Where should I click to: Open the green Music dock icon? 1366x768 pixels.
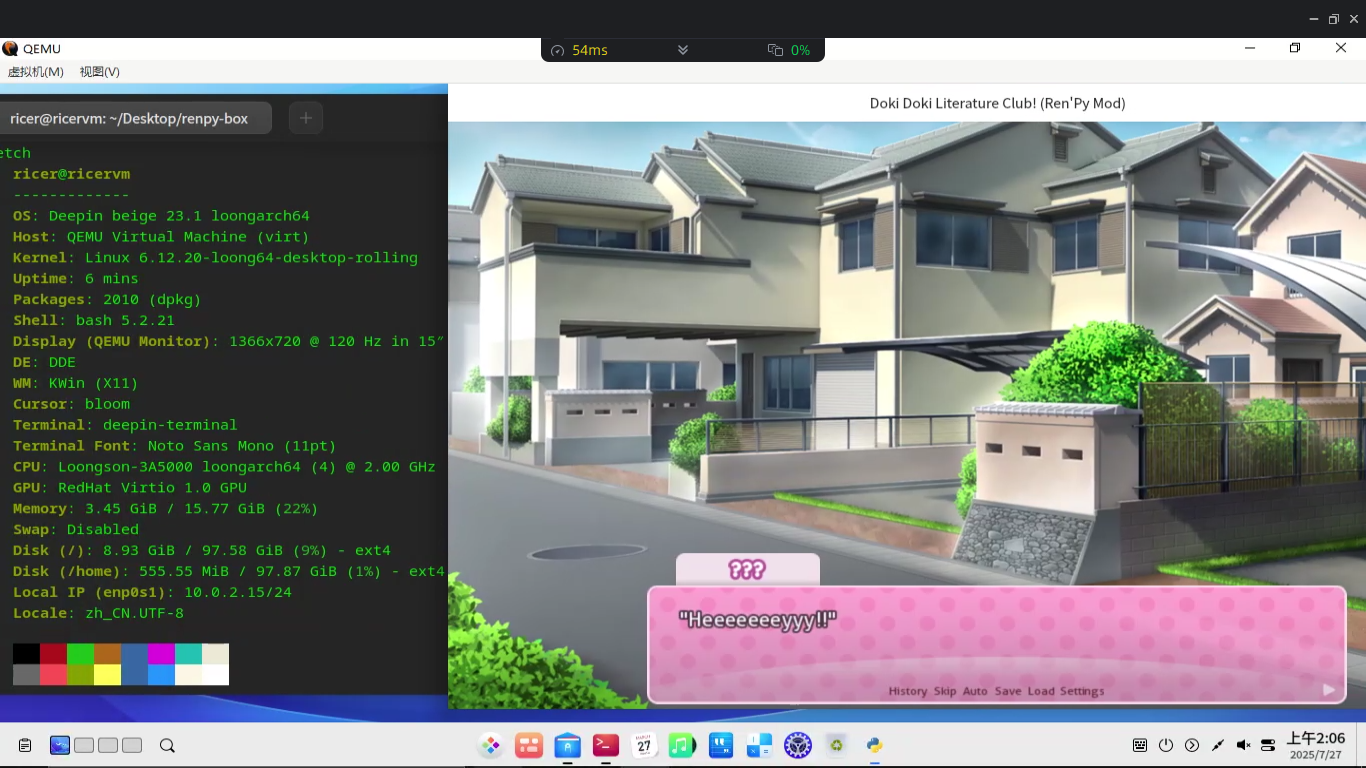682,745
